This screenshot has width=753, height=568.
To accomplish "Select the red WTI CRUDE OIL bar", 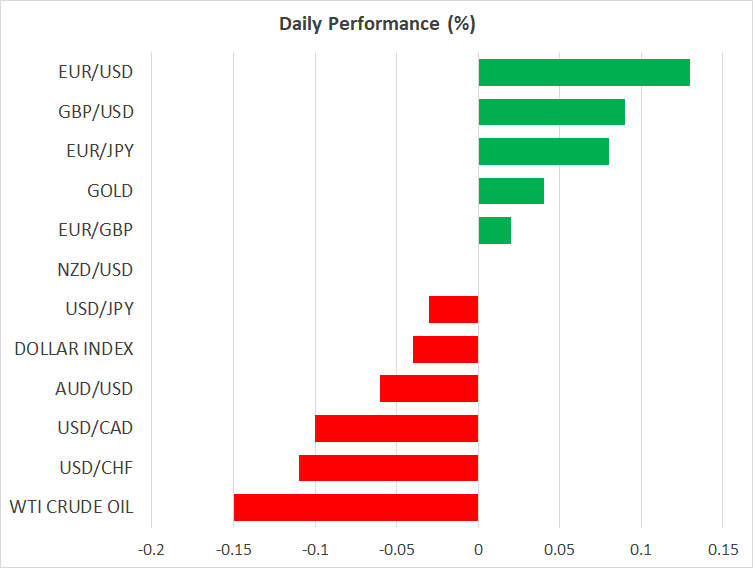I will coord(356,507).
